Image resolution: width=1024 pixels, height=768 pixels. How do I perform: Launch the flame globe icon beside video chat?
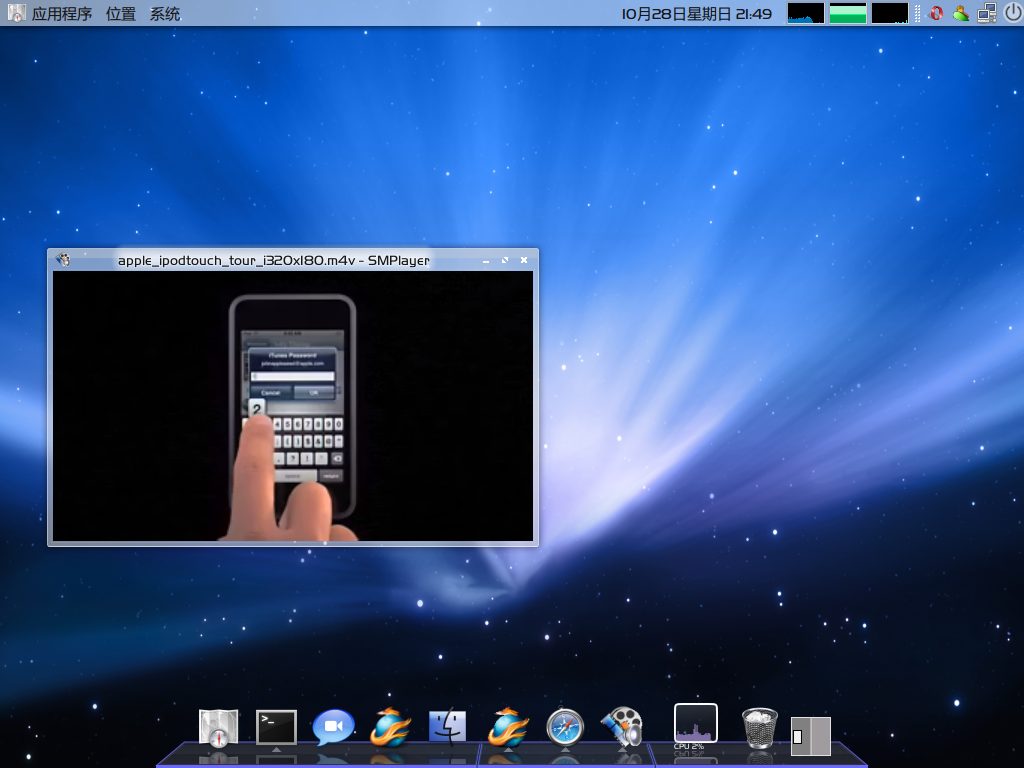(x=391, y=727)
